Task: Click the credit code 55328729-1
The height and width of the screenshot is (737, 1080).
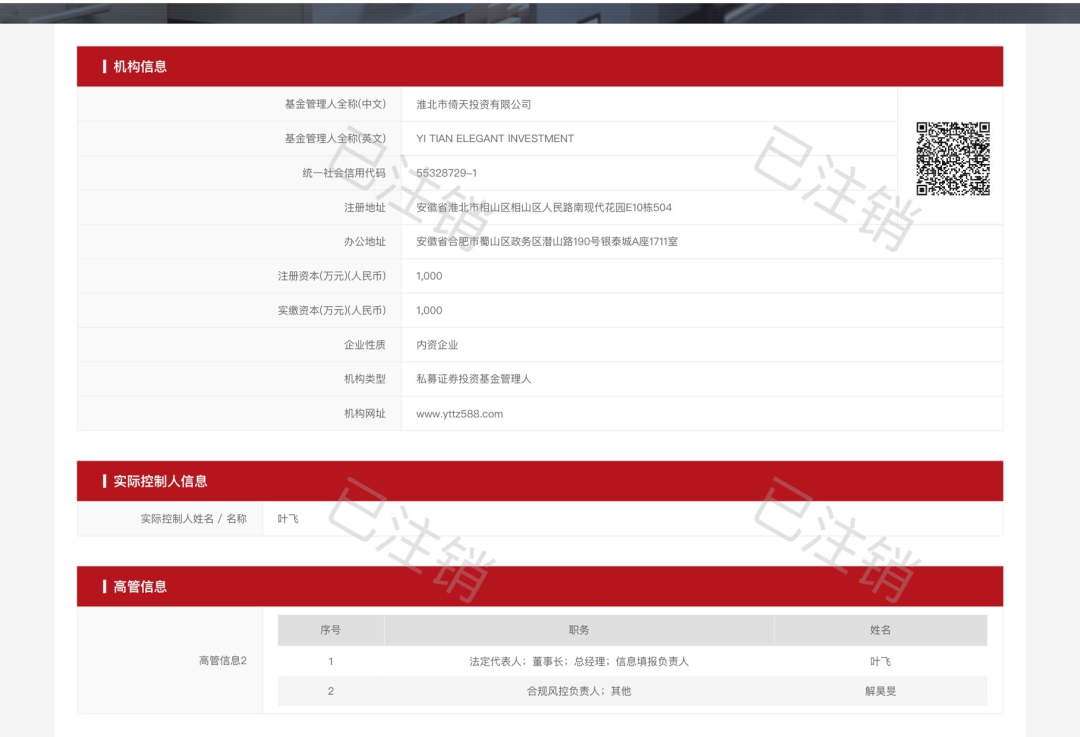Action: (x=446, y=173)
